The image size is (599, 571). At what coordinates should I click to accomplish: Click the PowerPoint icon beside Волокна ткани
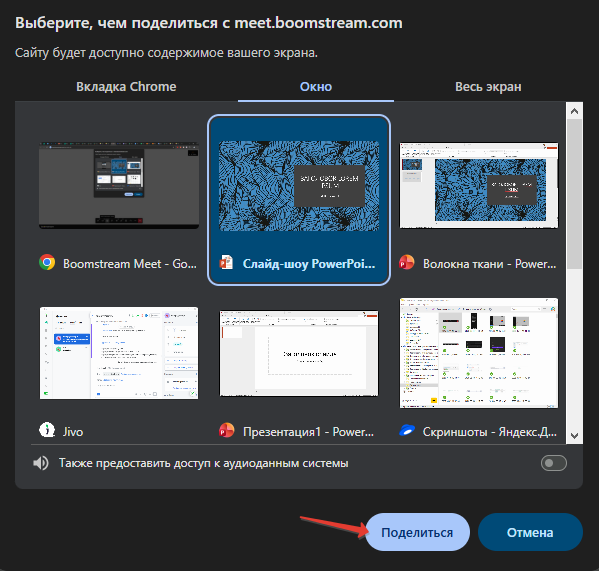point(406,262)
